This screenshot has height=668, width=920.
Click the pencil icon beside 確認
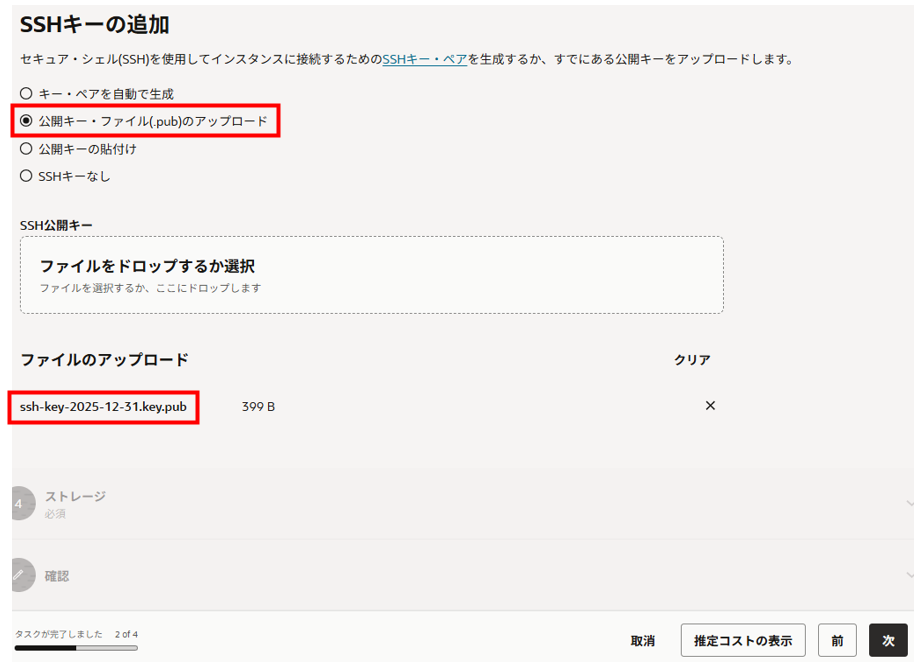click(x=19, y=575)
